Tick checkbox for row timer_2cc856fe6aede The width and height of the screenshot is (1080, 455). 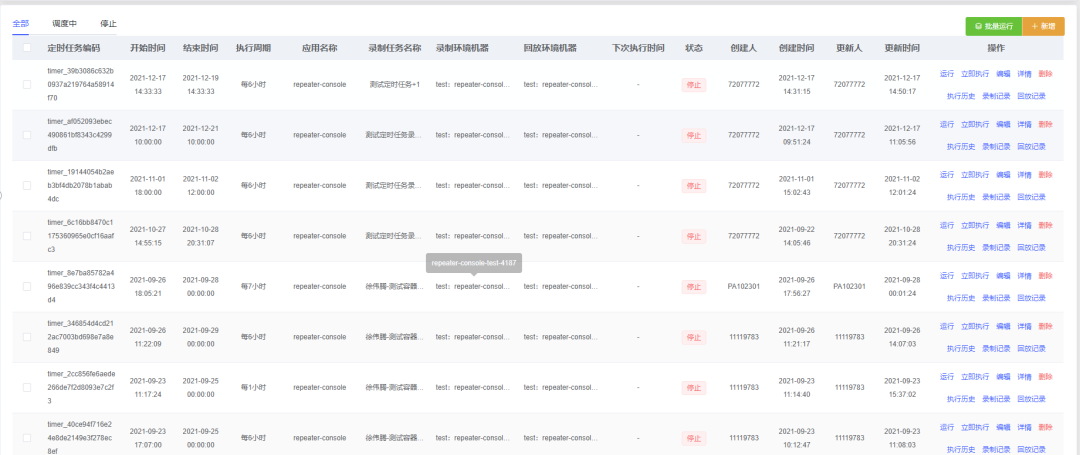pyautogui.click(x=27, y=388)
